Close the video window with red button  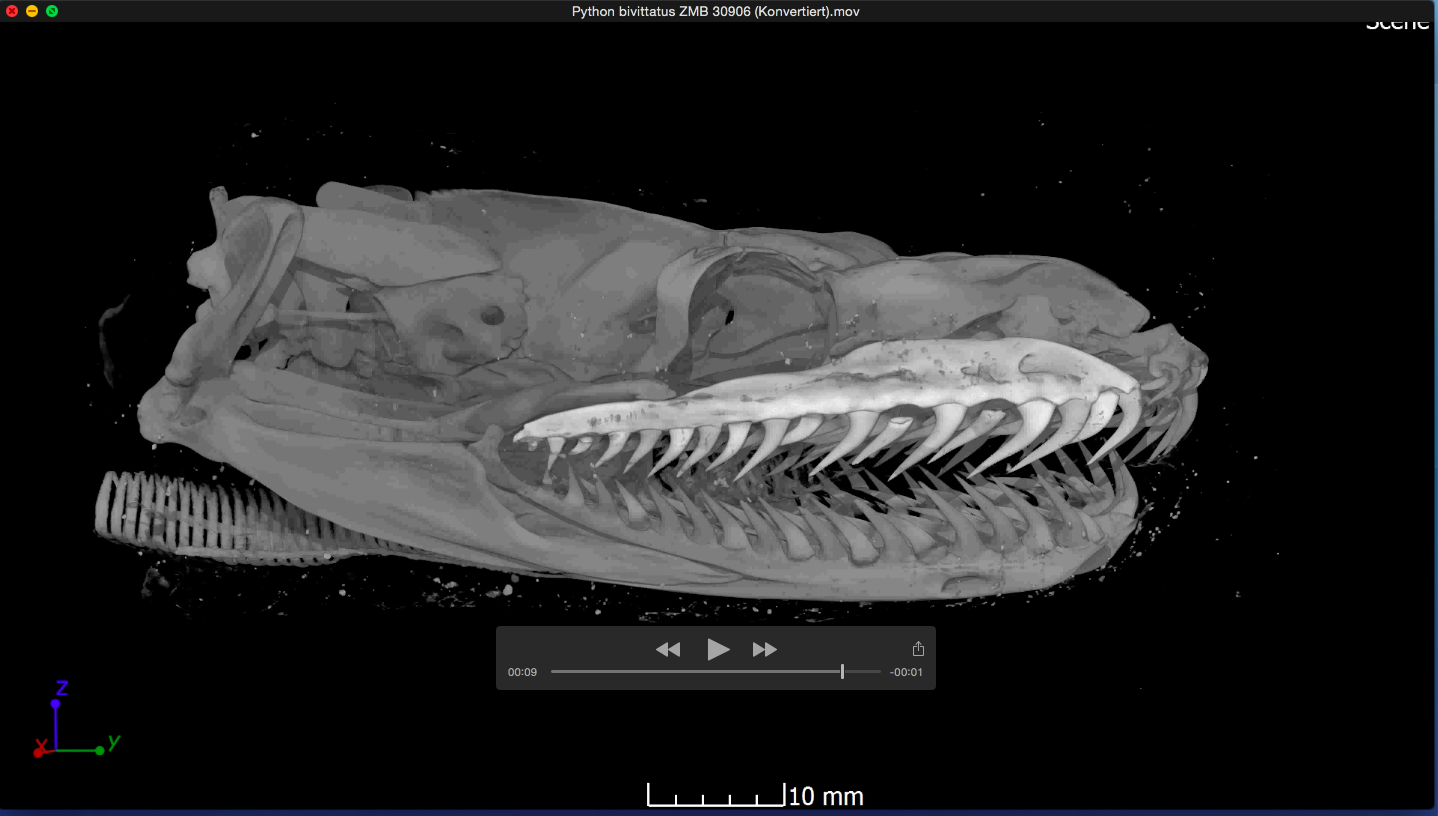[x=12, y=11]
